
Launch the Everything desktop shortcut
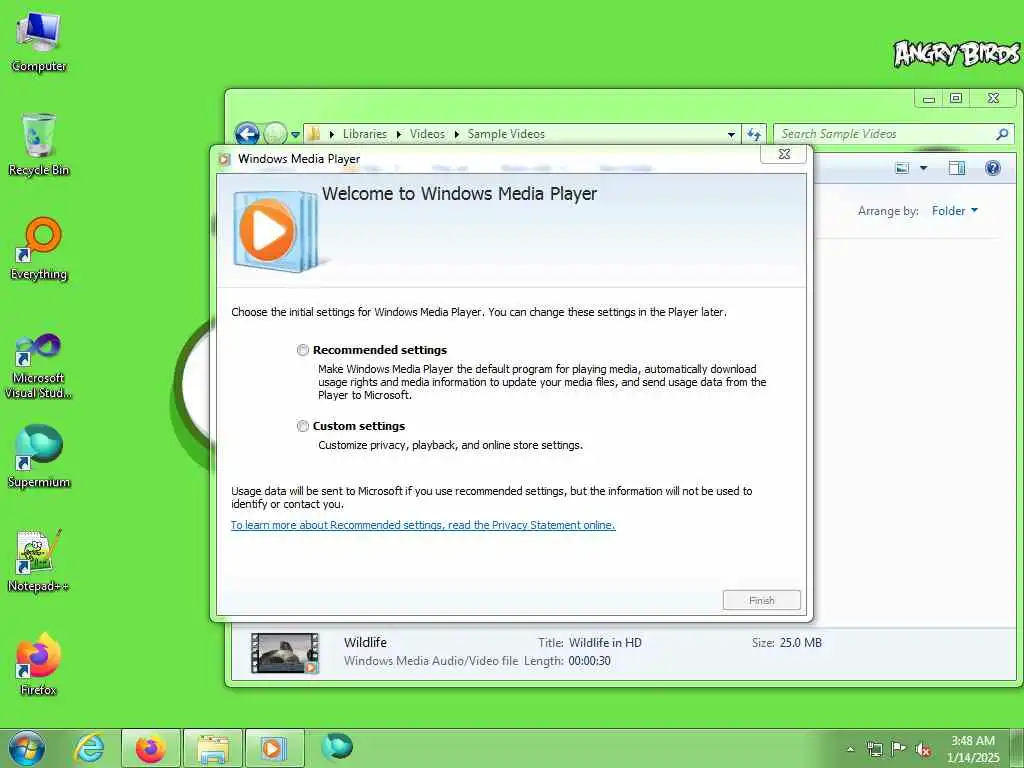pyautogui.click(x=39, y=249)
